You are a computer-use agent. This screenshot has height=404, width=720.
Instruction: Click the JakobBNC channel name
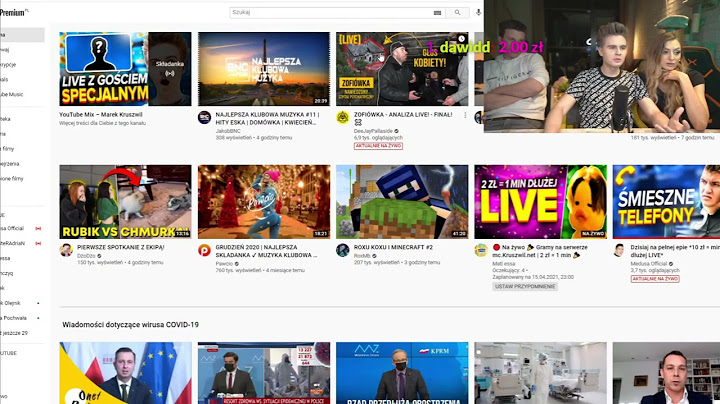pyautogui.click(x=228, y=131)
